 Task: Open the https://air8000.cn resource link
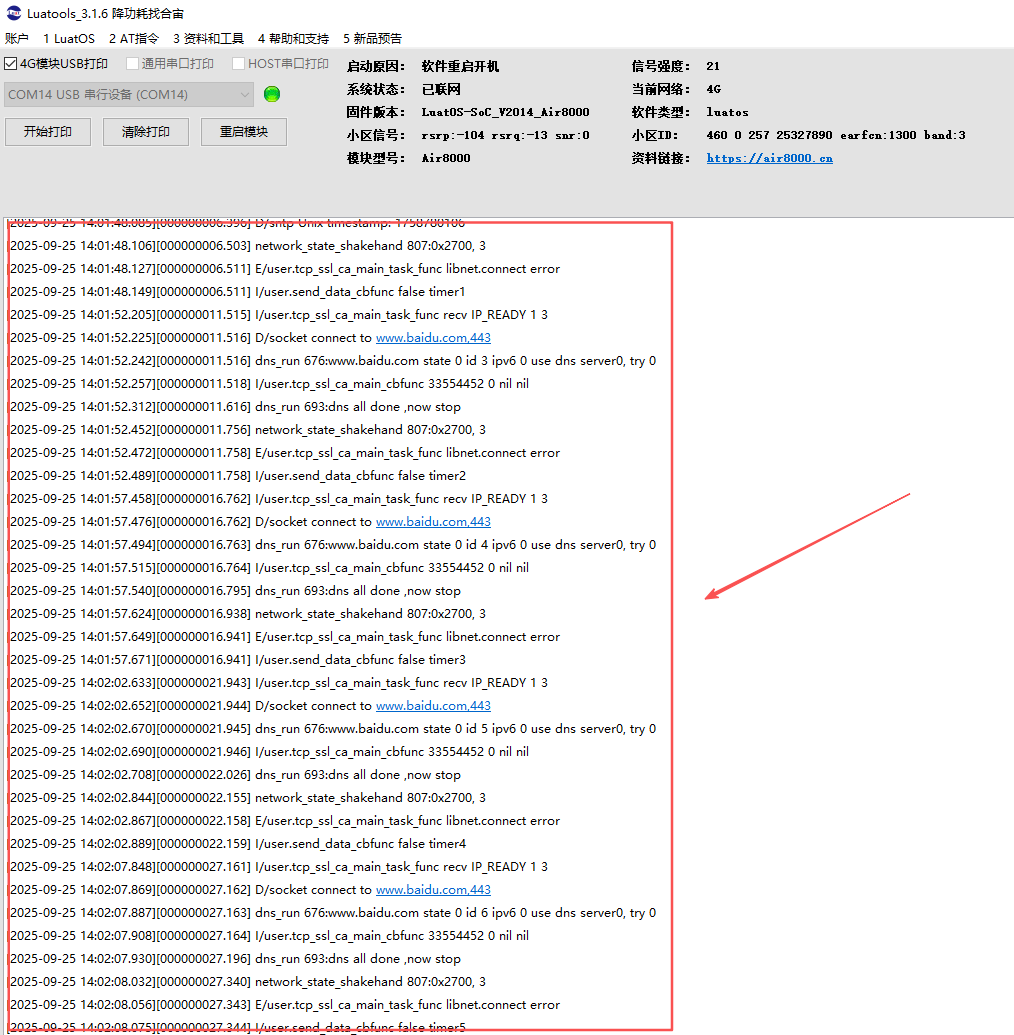click(769, 158)
